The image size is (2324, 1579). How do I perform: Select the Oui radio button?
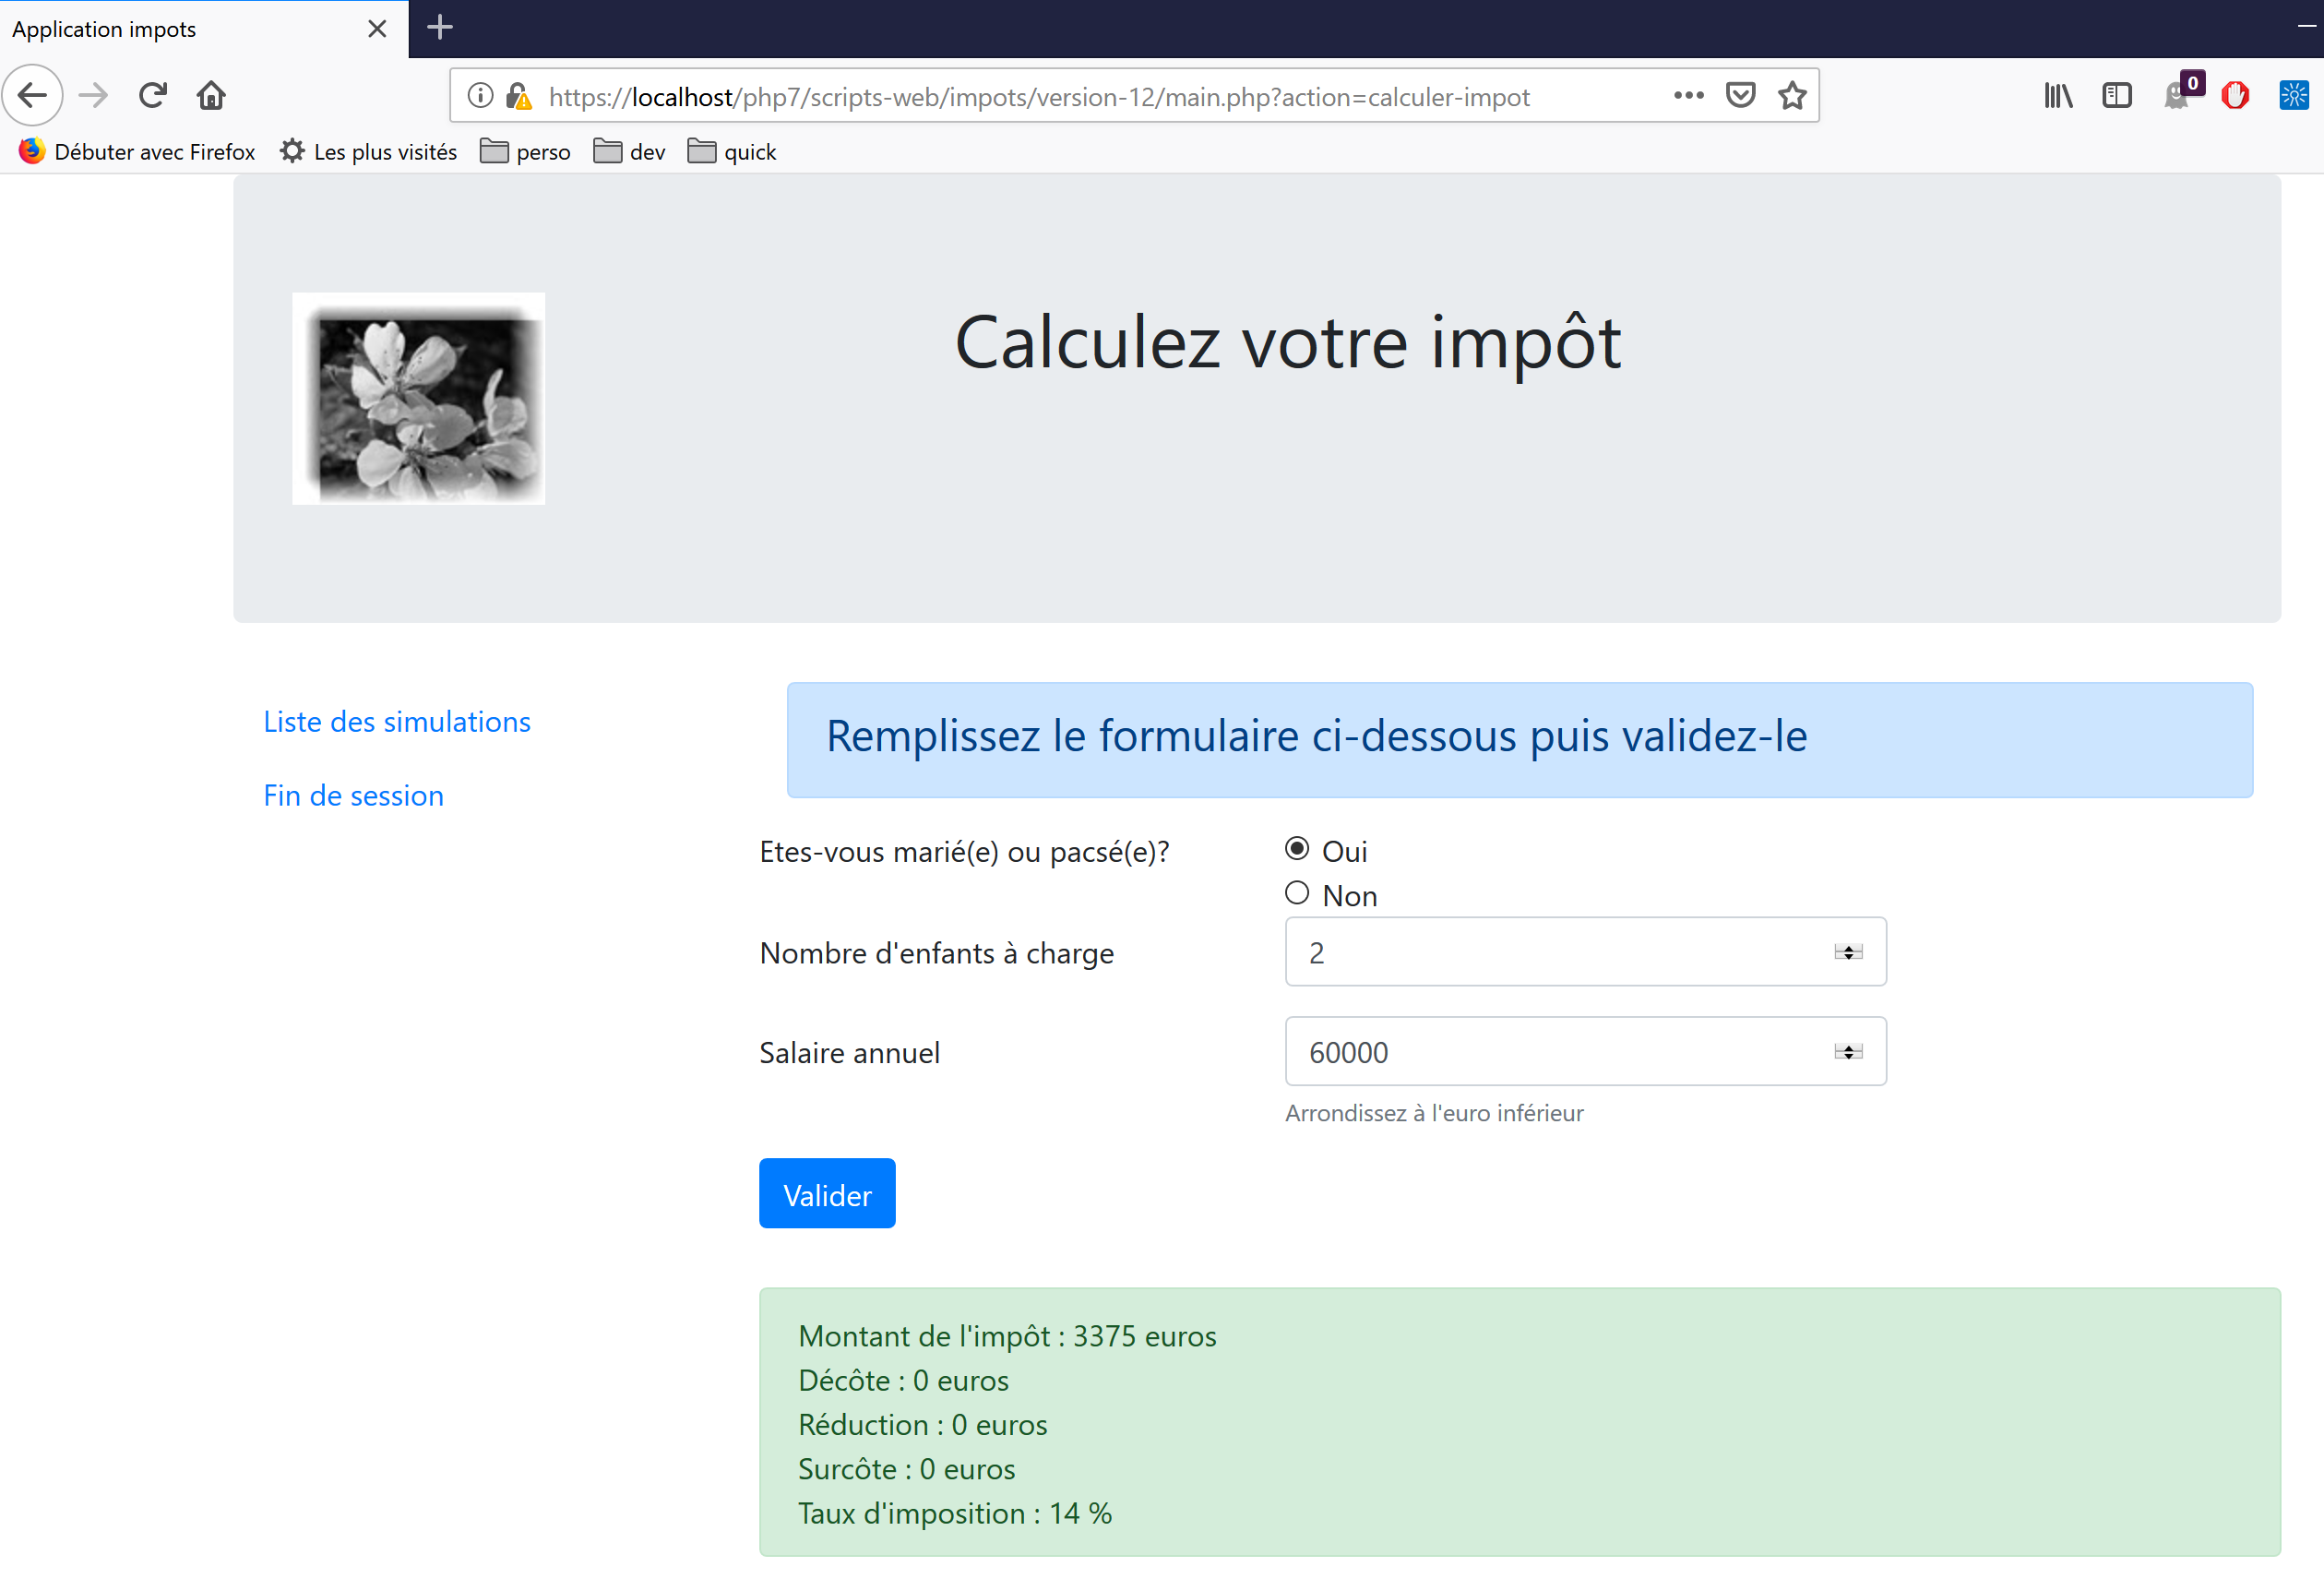point(1297,849)
